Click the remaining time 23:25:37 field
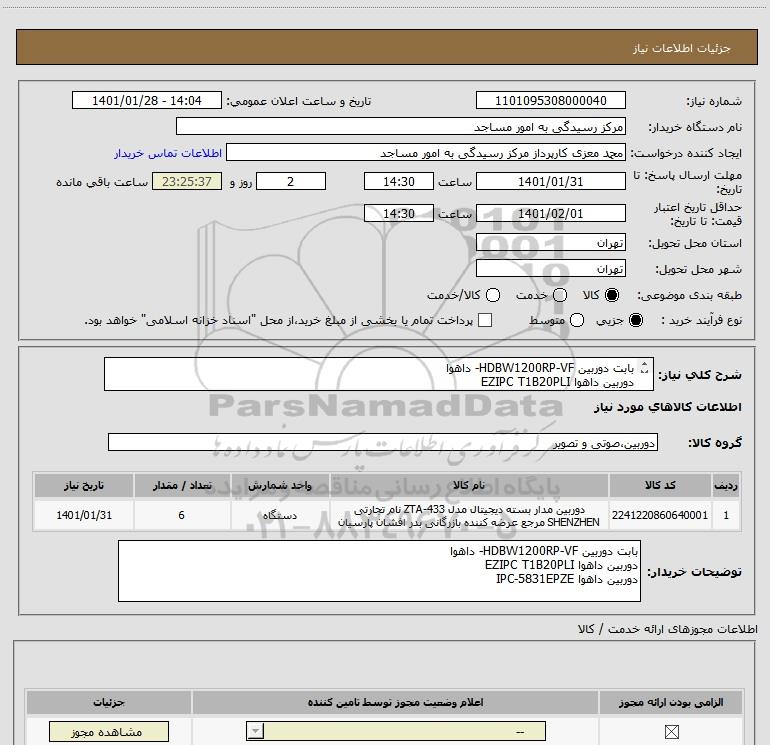This screenshot has width=770, height=745. pos(187,181)
